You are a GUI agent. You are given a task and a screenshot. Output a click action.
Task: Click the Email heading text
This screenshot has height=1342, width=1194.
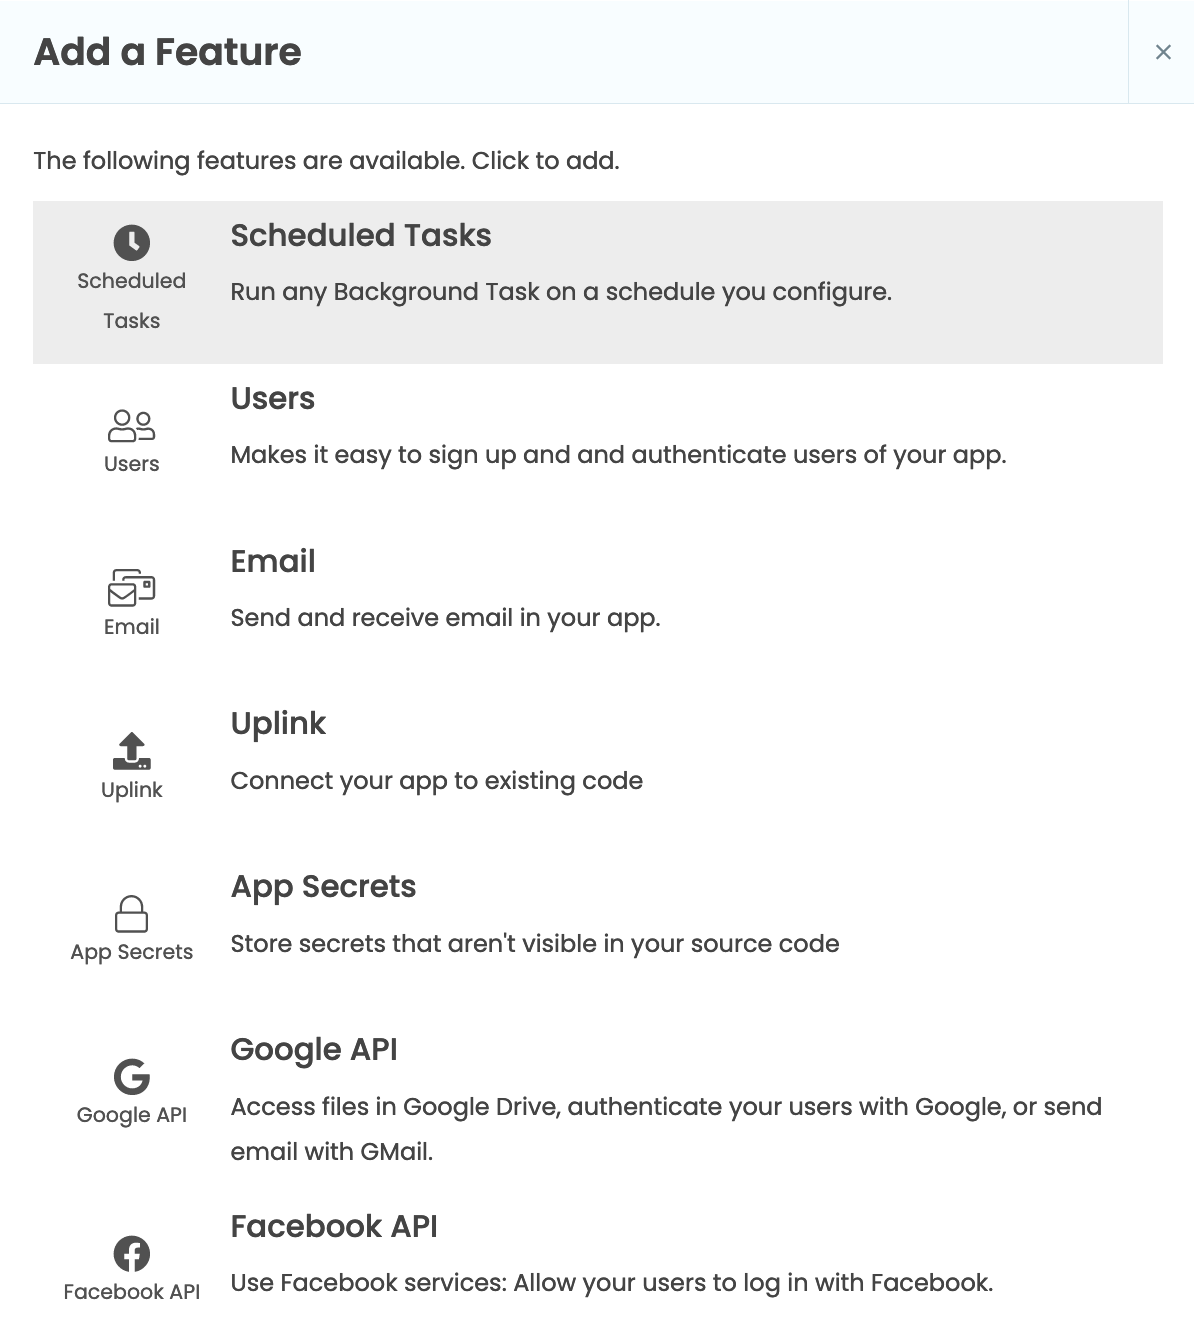272,561
